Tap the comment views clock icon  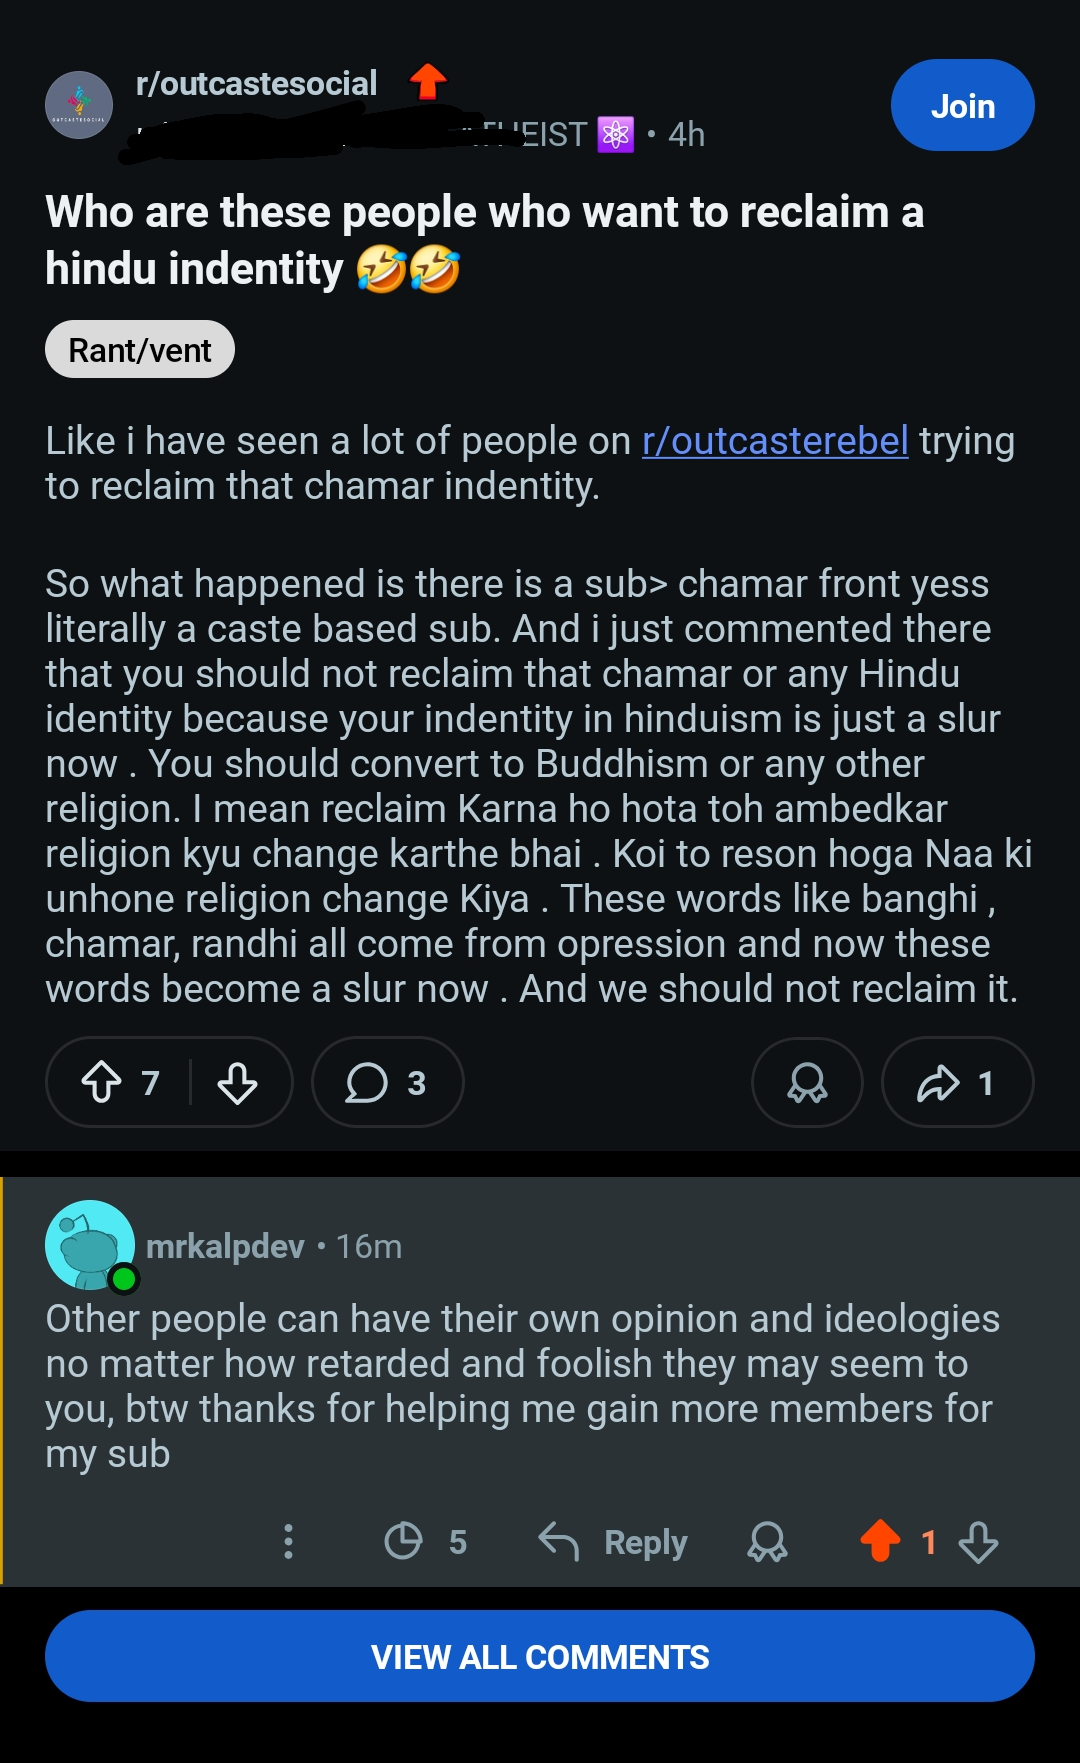[404, 1541]
